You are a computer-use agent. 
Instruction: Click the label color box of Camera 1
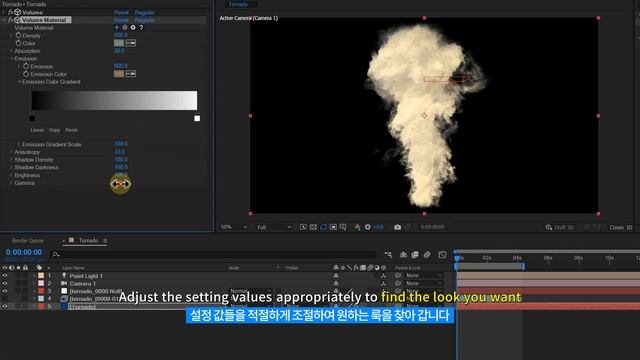tap(41, 283)
